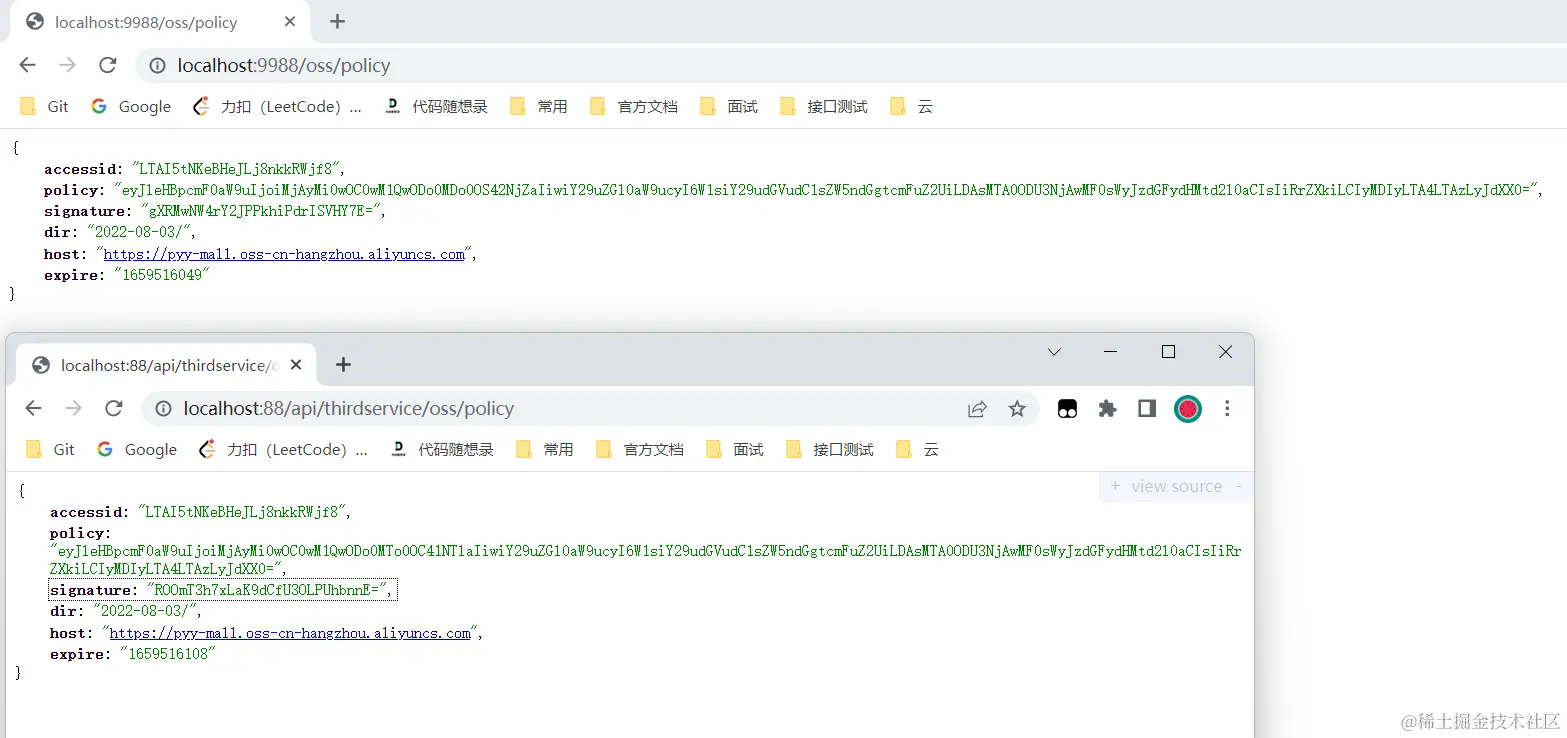The width and height of the screenshot is (1567, 738).
Task: Go back in the back window
Action: tap(27, 65)
